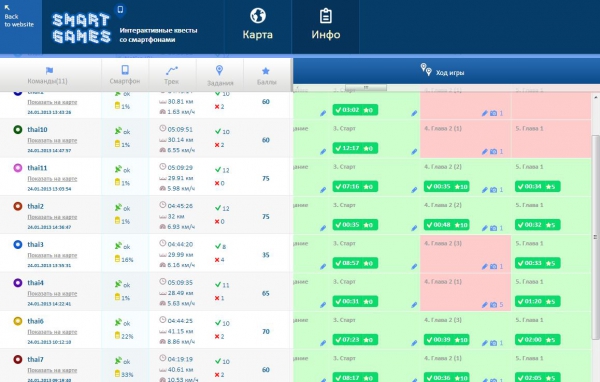Show thai7 on the map

tap(52, 370)
